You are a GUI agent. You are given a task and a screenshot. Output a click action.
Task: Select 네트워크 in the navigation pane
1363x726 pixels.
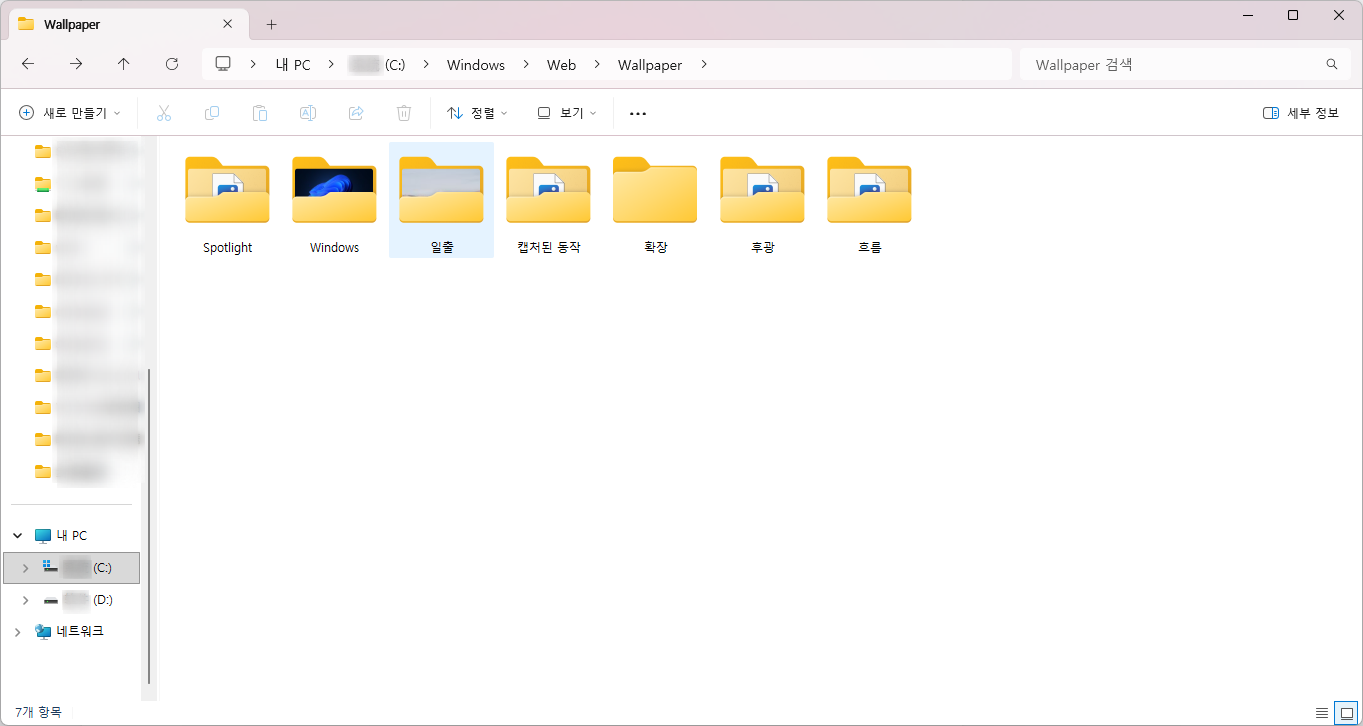(72, 632)
